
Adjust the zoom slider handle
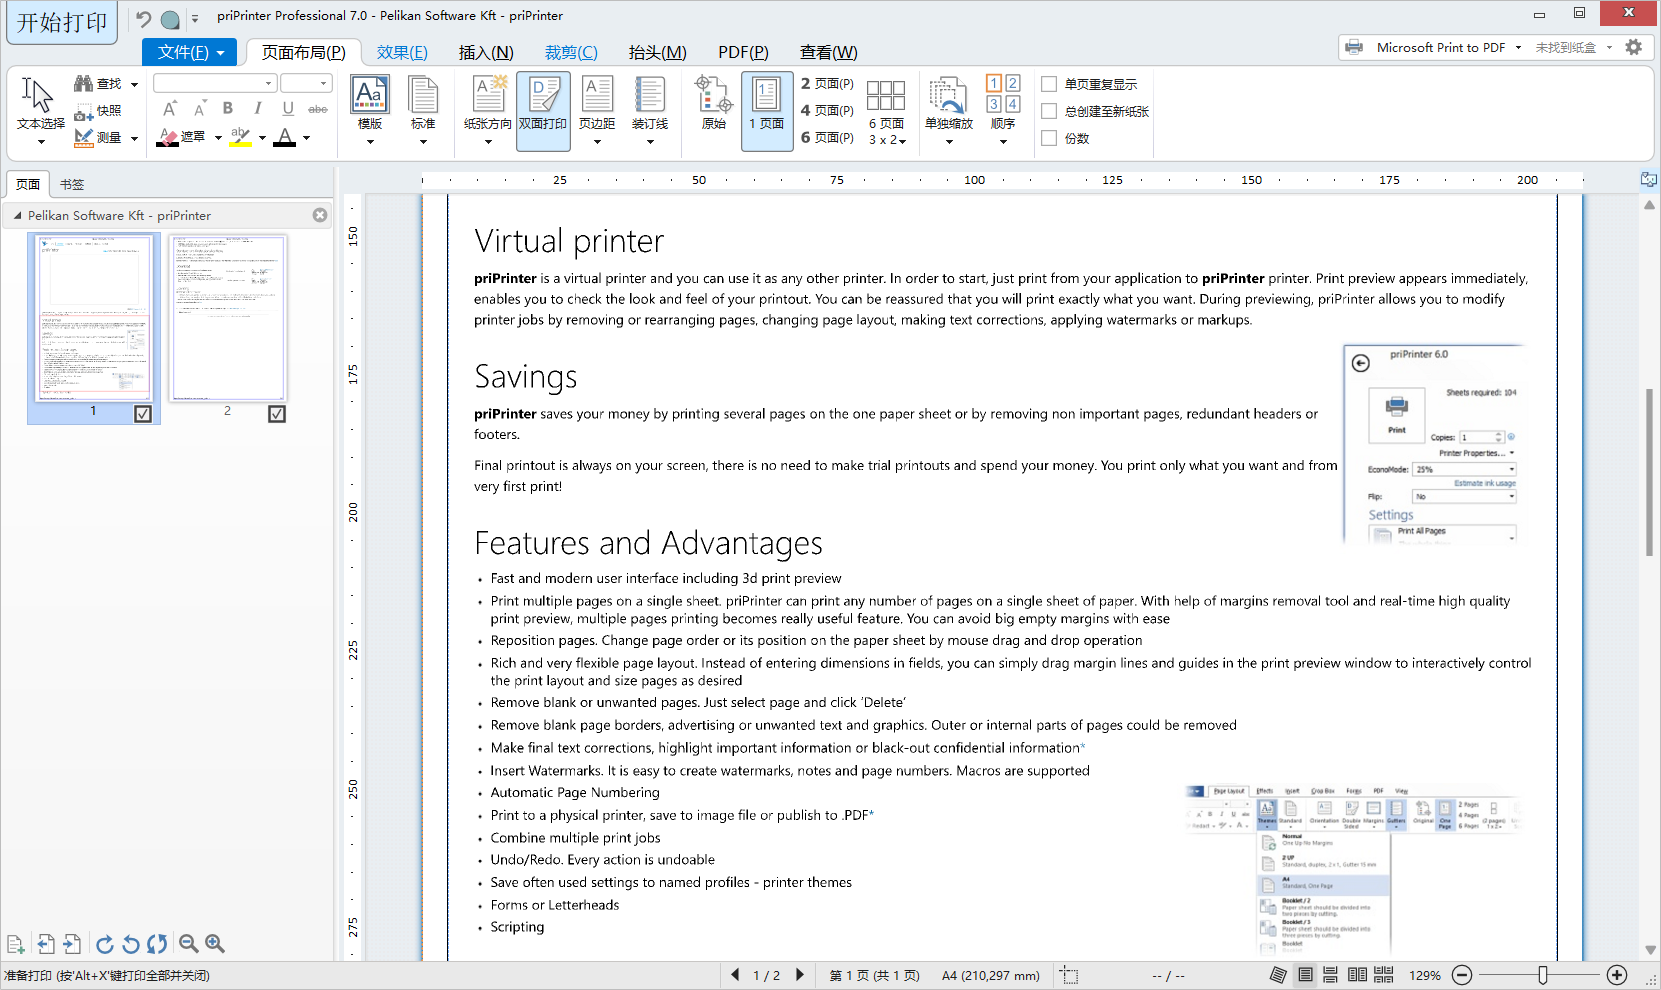click(x=1543, y=975)
